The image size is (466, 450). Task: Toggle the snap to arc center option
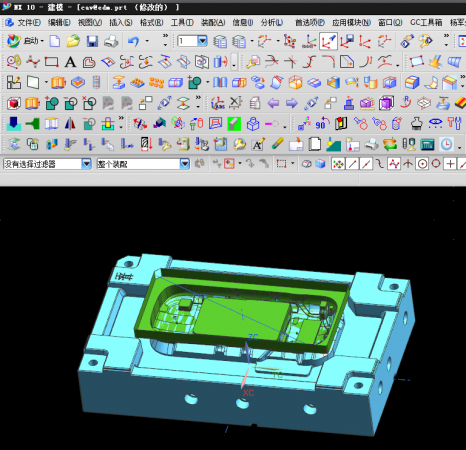pyautogui.click(x=422, y=164)
